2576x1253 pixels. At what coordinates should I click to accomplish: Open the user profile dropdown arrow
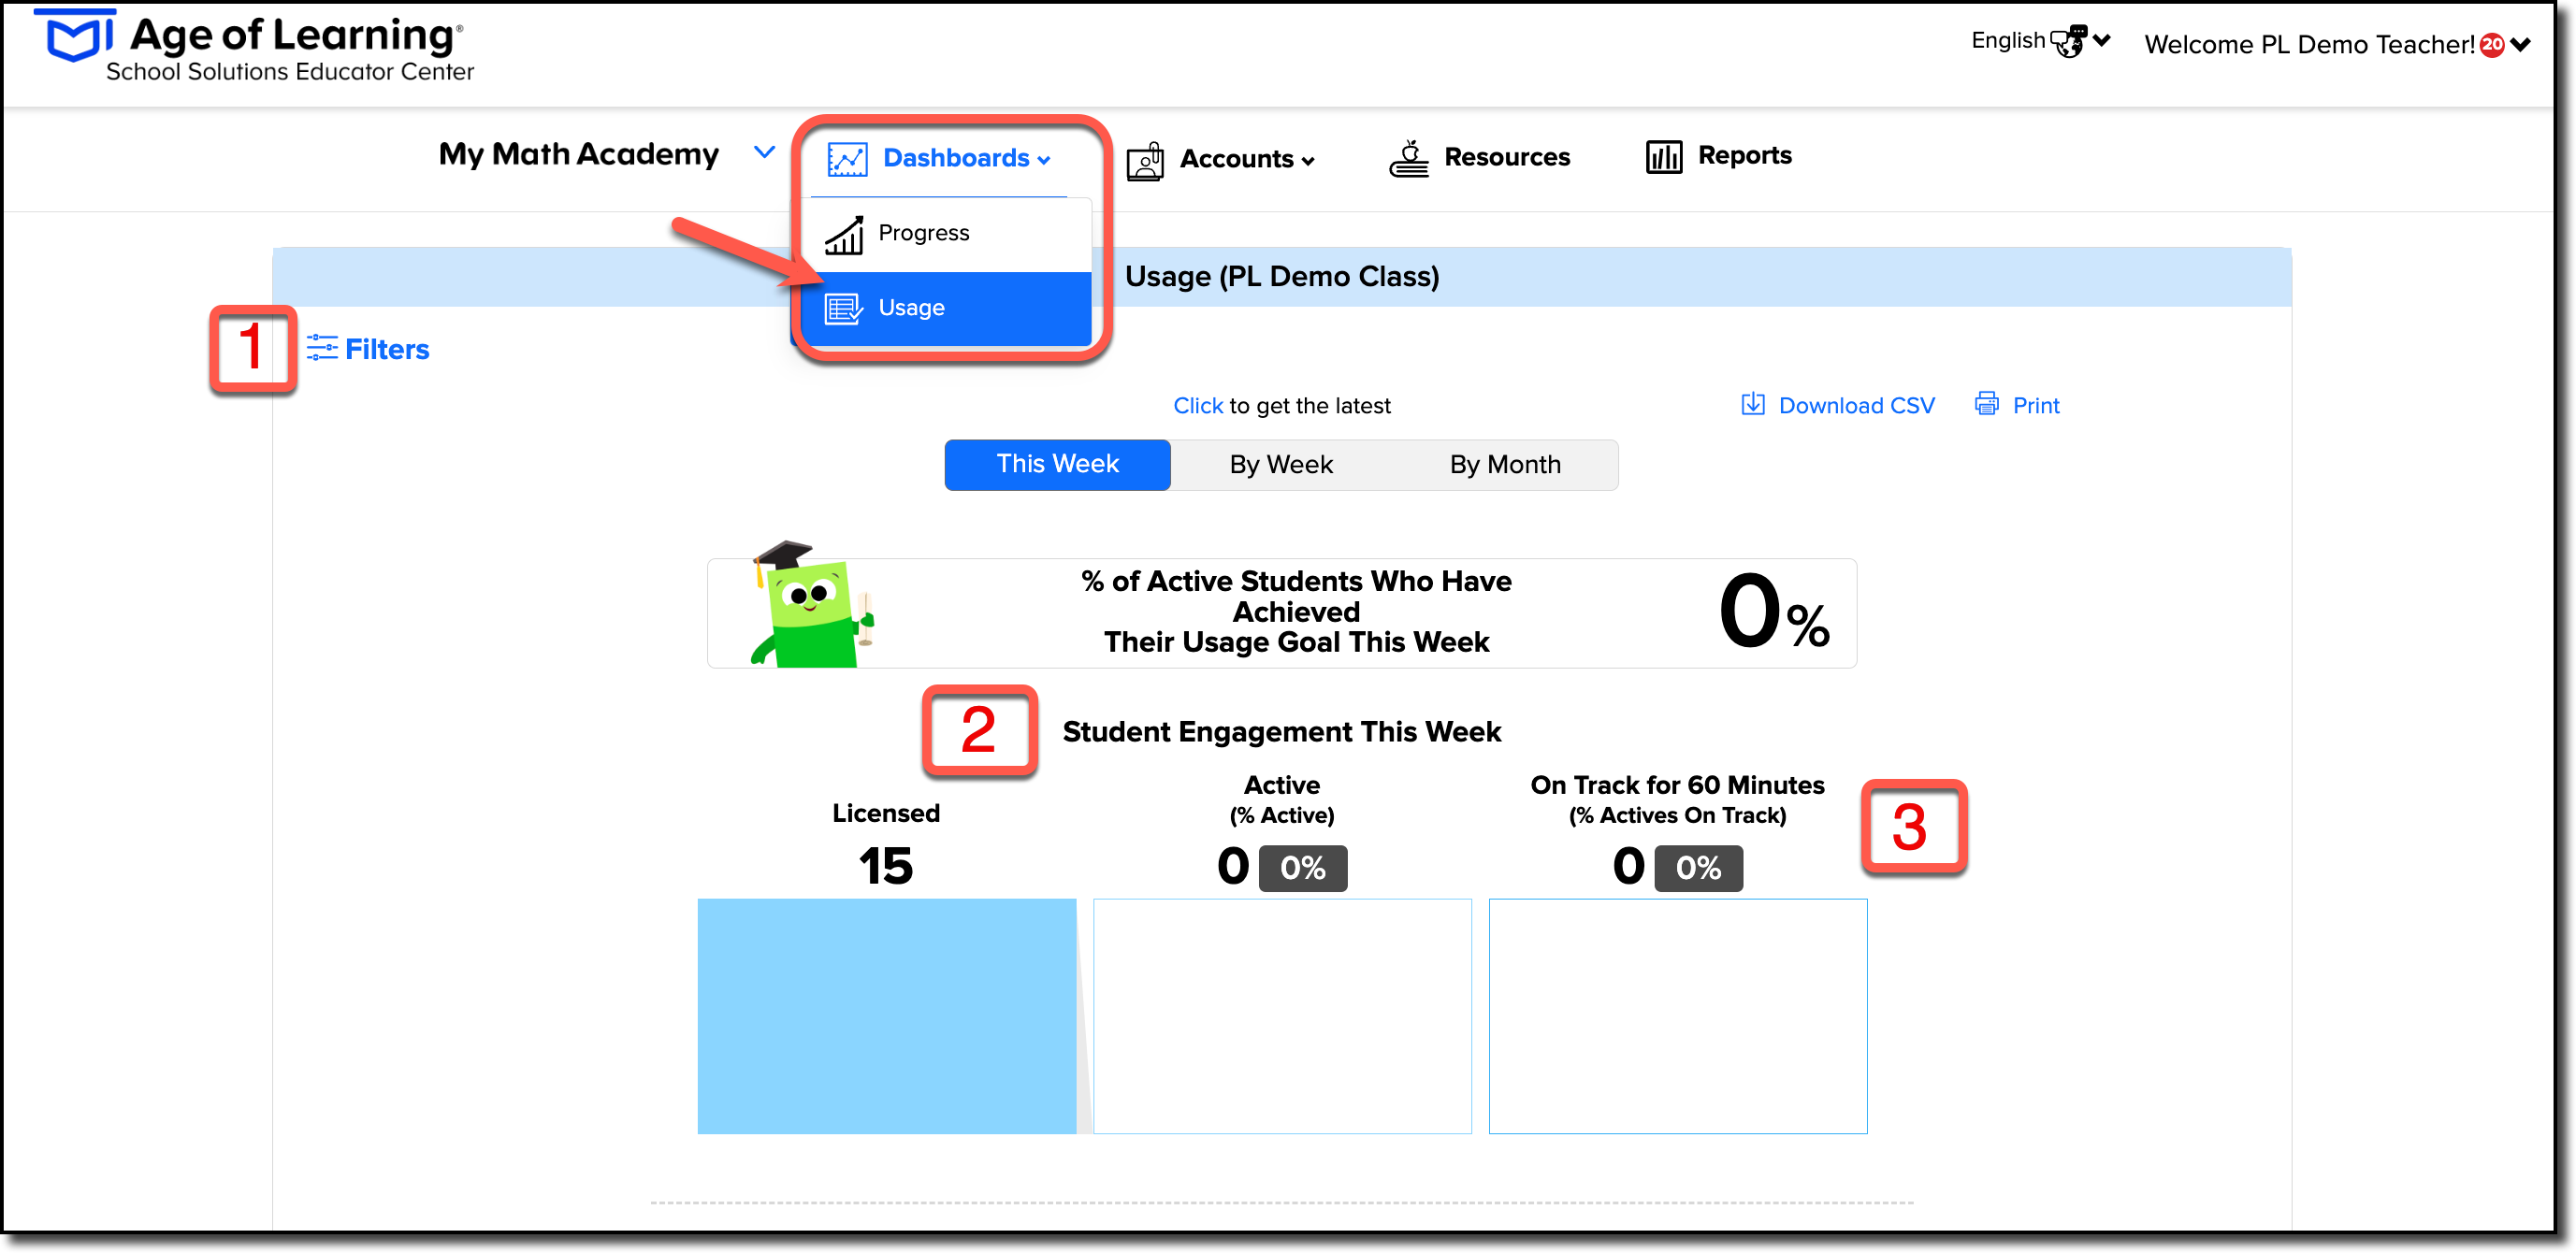click(2520, 44)
